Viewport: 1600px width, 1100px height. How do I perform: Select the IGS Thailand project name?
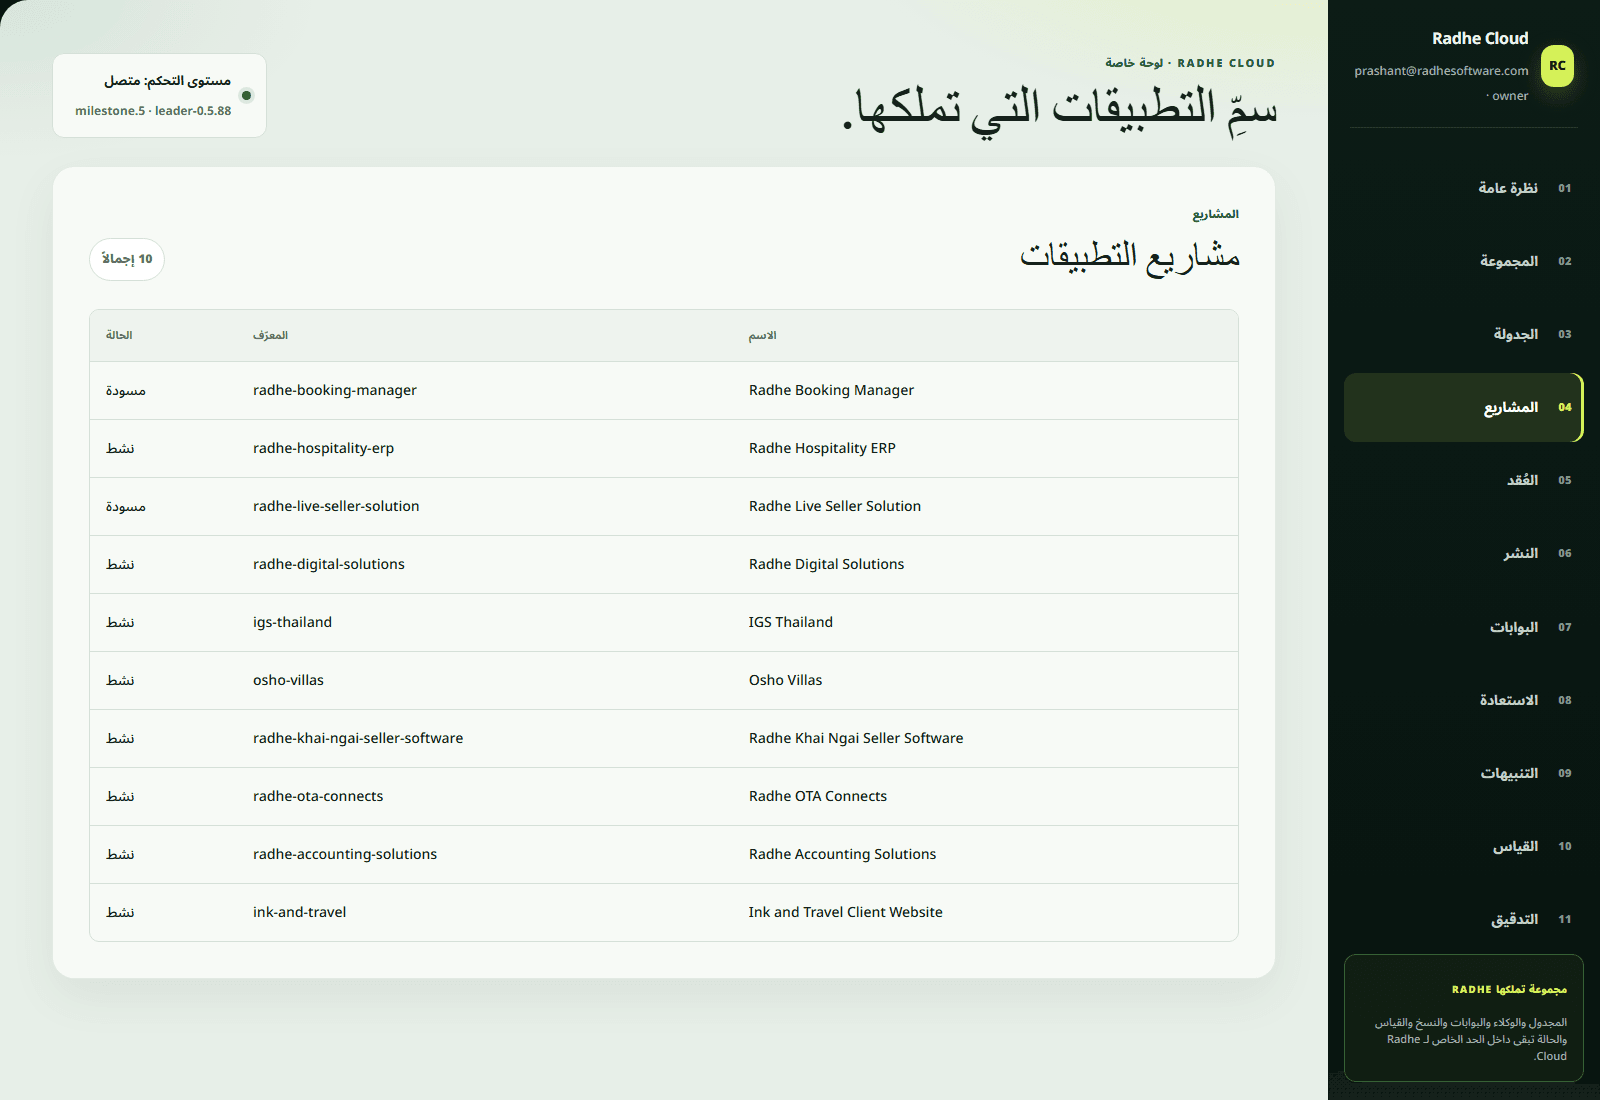[790, 623]
